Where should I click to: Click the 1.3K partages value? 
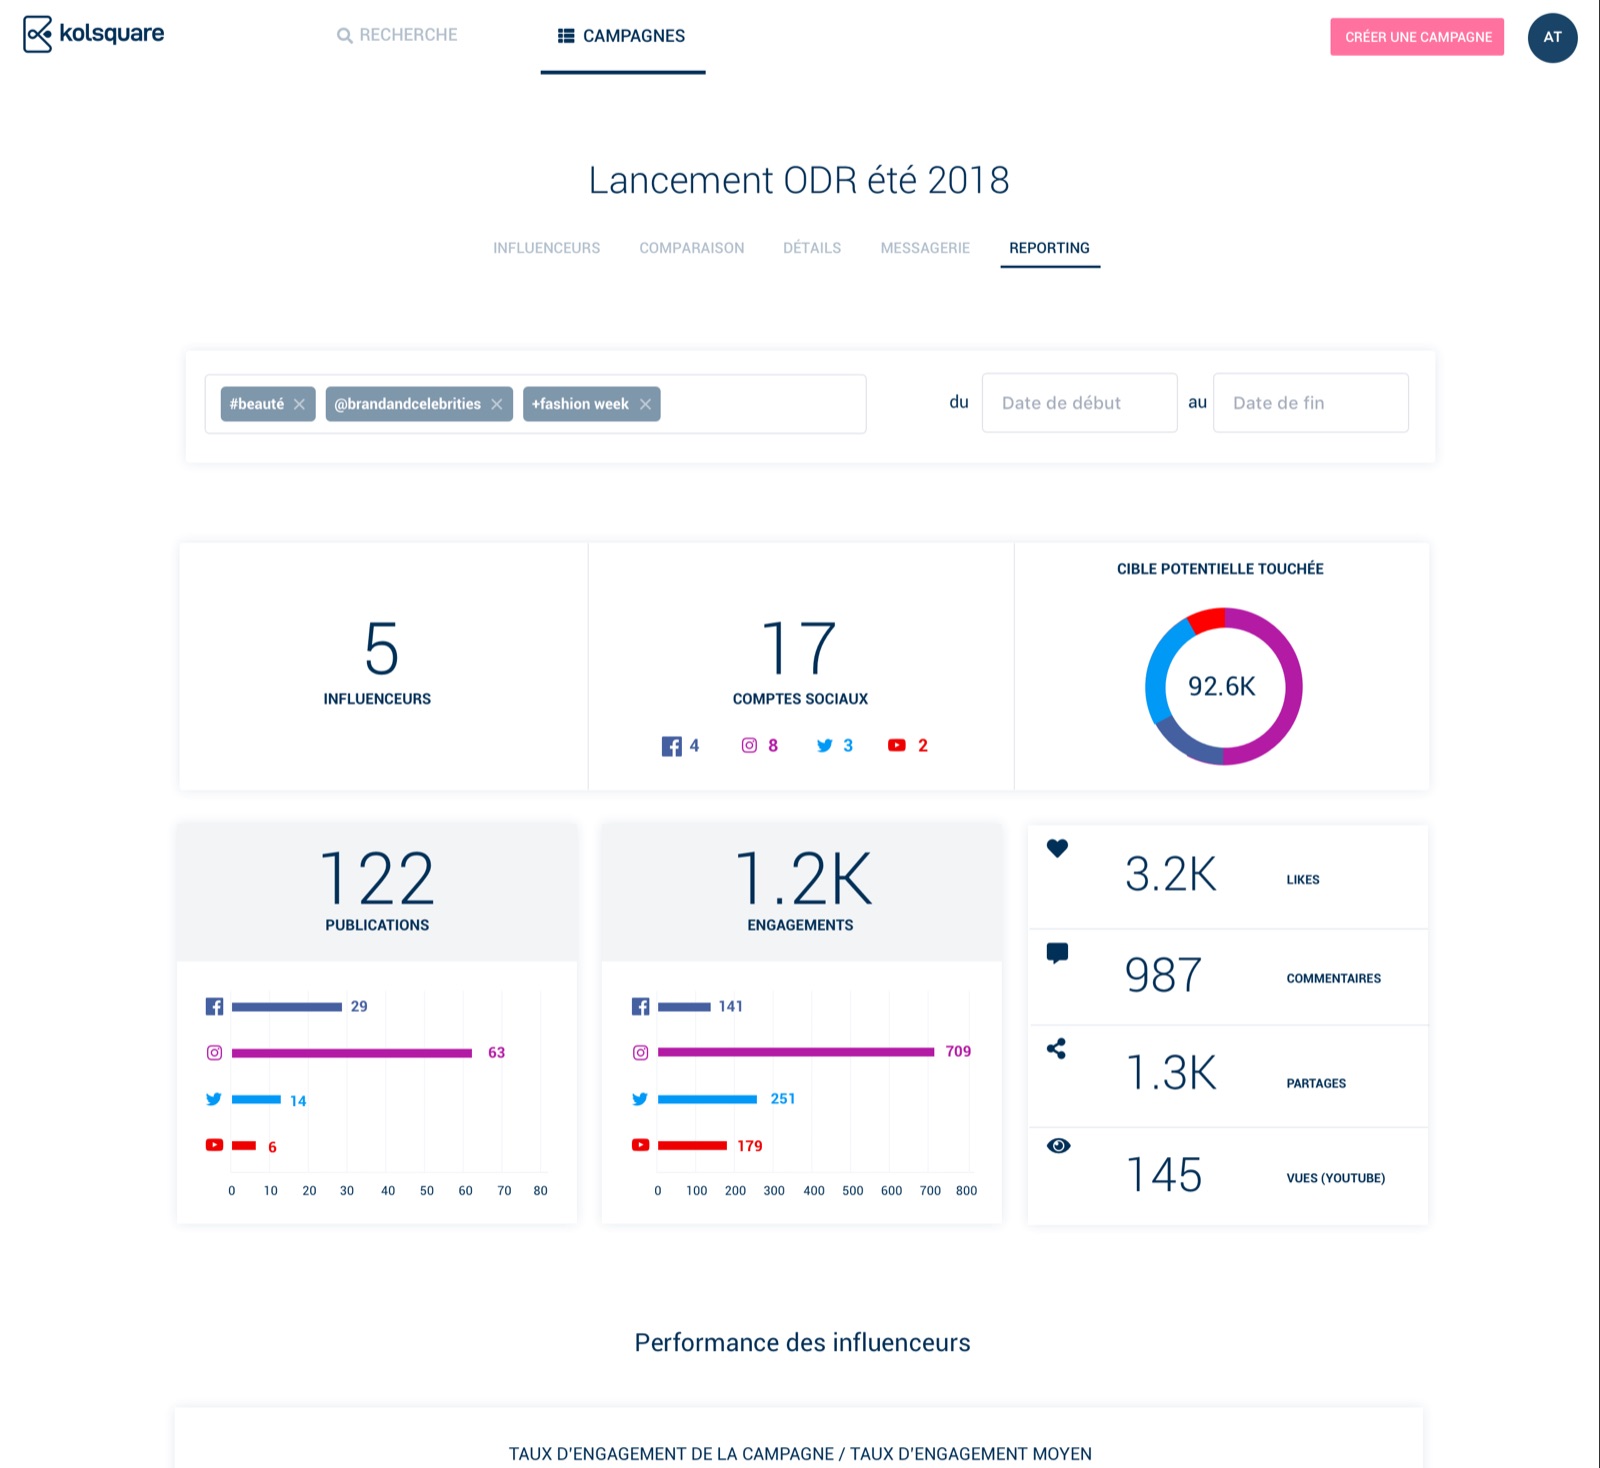point(1171,1073)
